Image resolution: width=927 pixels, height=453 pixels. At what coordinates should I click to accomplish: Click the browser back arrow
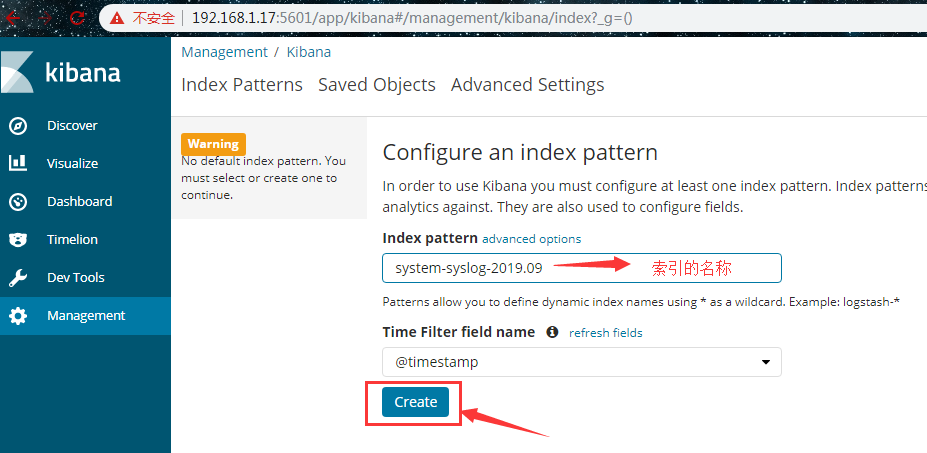[13, 18]
